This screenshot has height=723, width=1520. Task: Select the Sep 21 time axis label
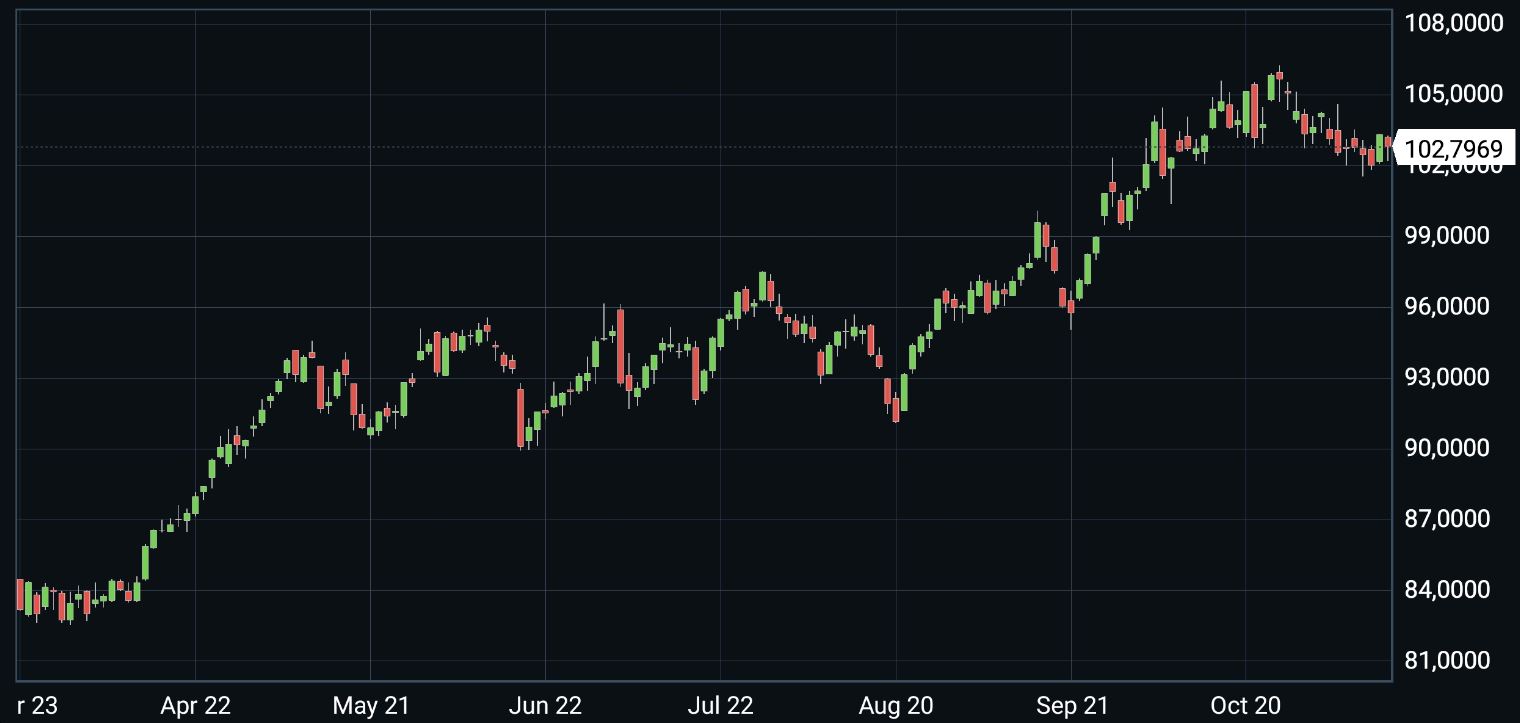point(1071,706)
